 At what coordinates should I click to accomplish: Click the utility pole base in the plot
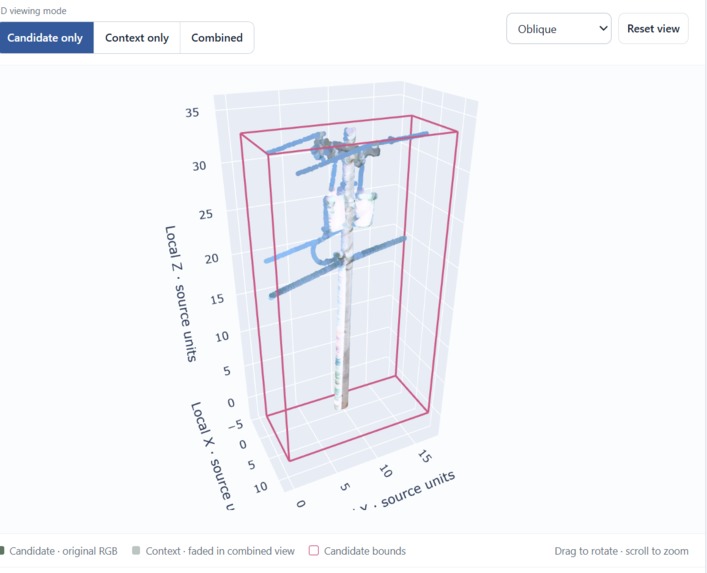pos(342,399)
